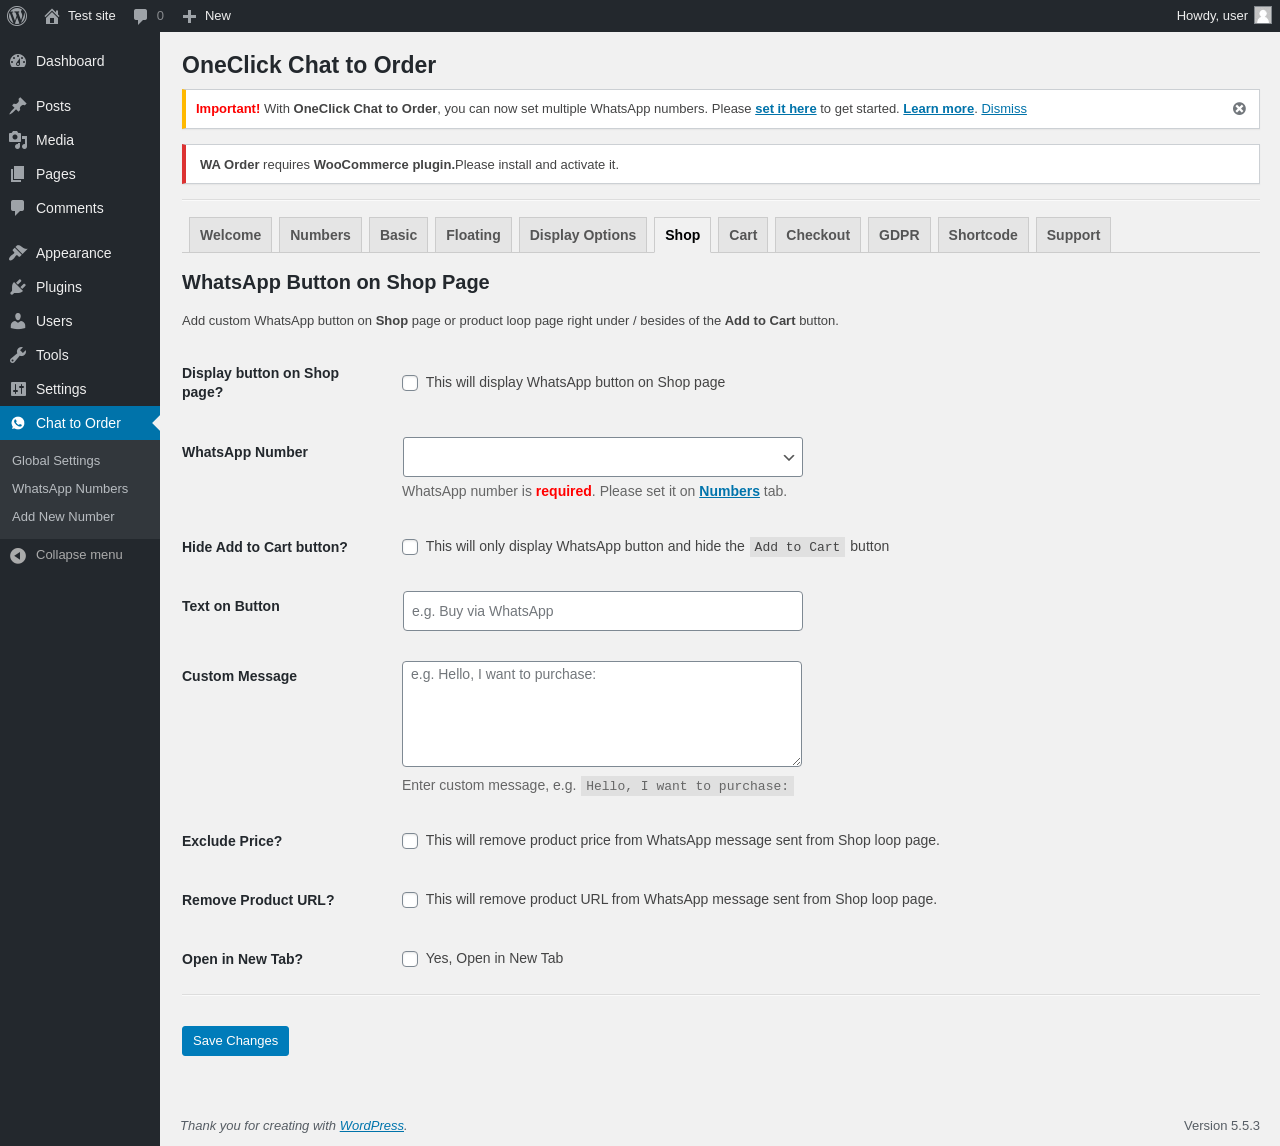1280x1146 pixels.
Task: Open the Display Options tab
Action: [x=583, y=235]
